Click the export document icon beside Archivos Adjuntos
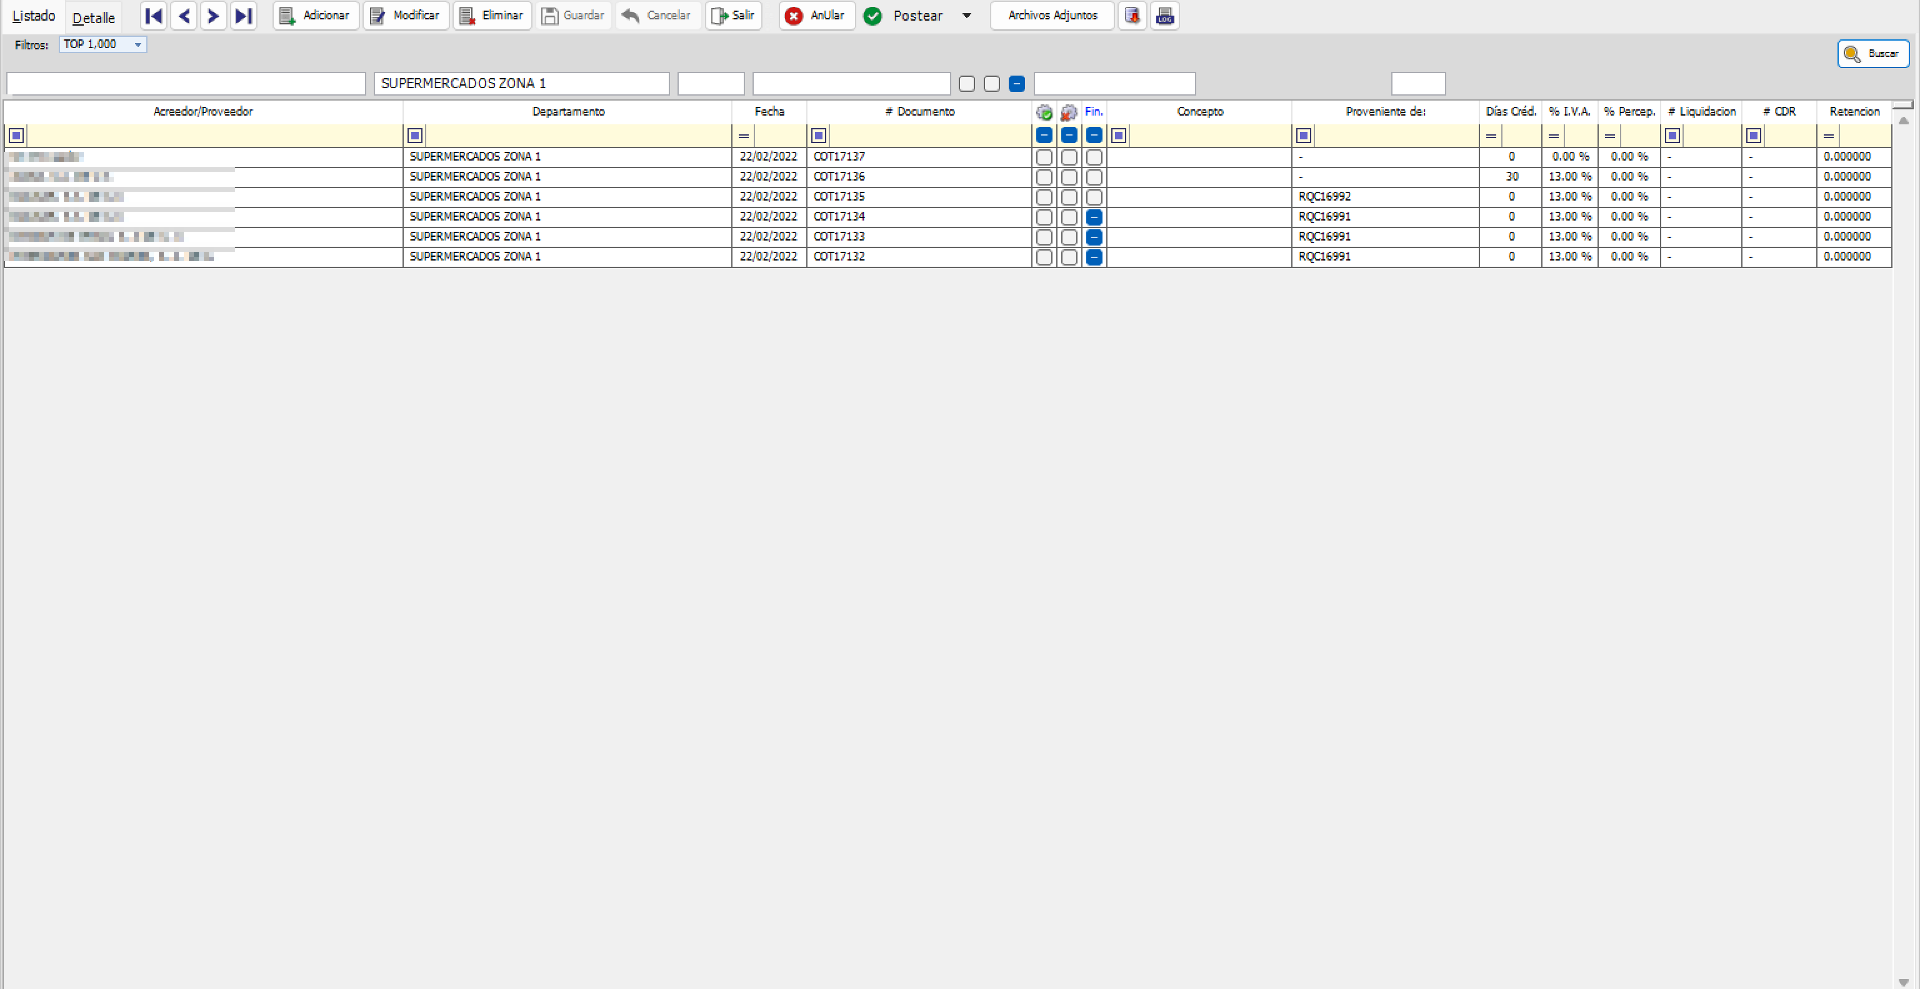This screenshot has width=1920, height=989. point(1131,16)
